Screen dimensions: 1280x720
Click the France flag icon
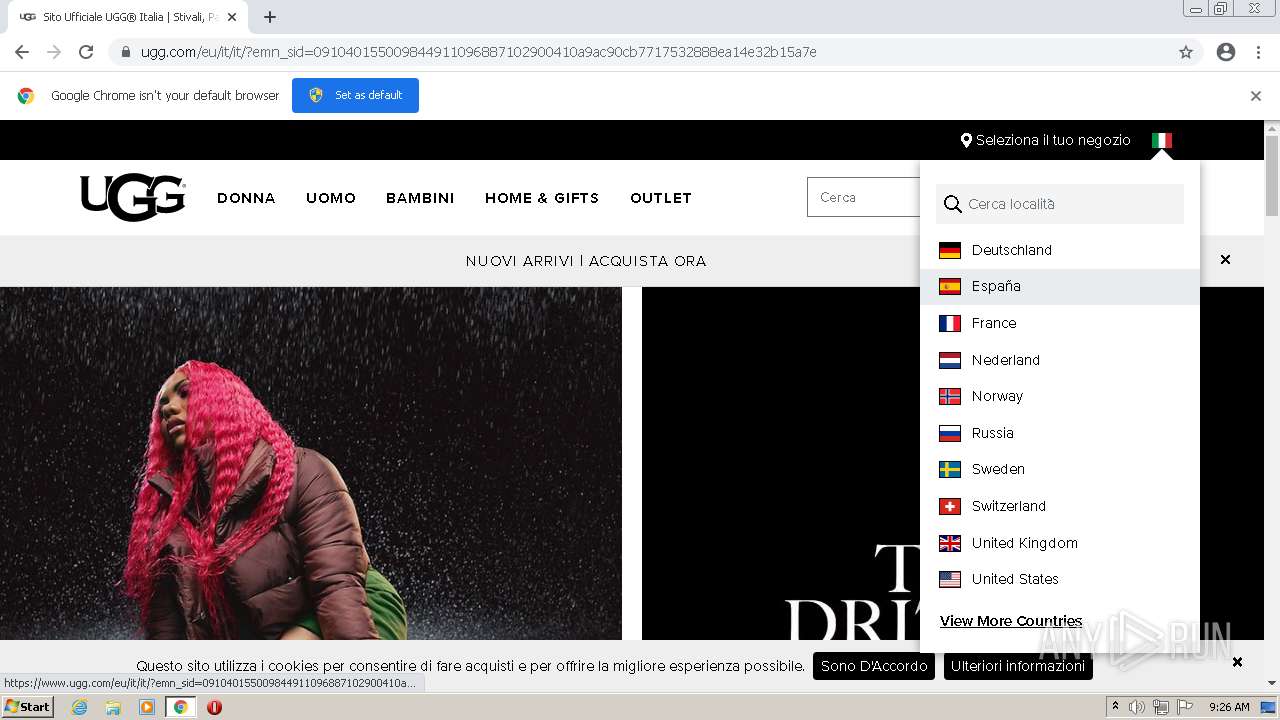click(x=950, y=323)
